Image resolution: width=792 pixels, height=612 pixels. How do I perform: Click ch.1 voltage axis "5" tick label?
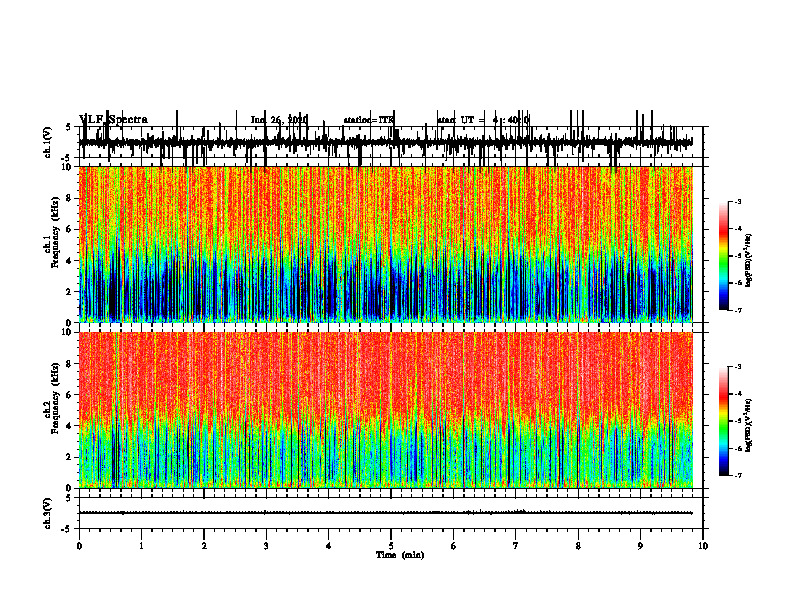tap(68, 128)
